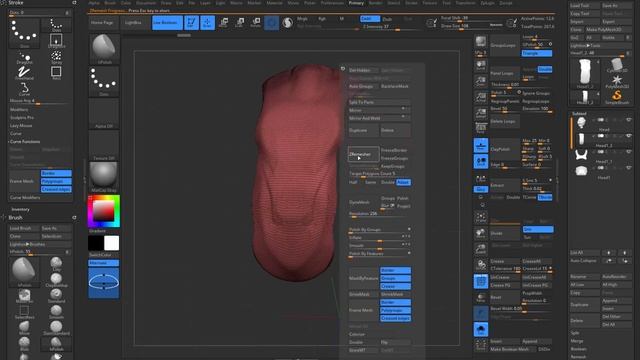This screenshot has width=640, height=360.
Task: Open the current brush thumbnail picker
Action: click(104, 49)
